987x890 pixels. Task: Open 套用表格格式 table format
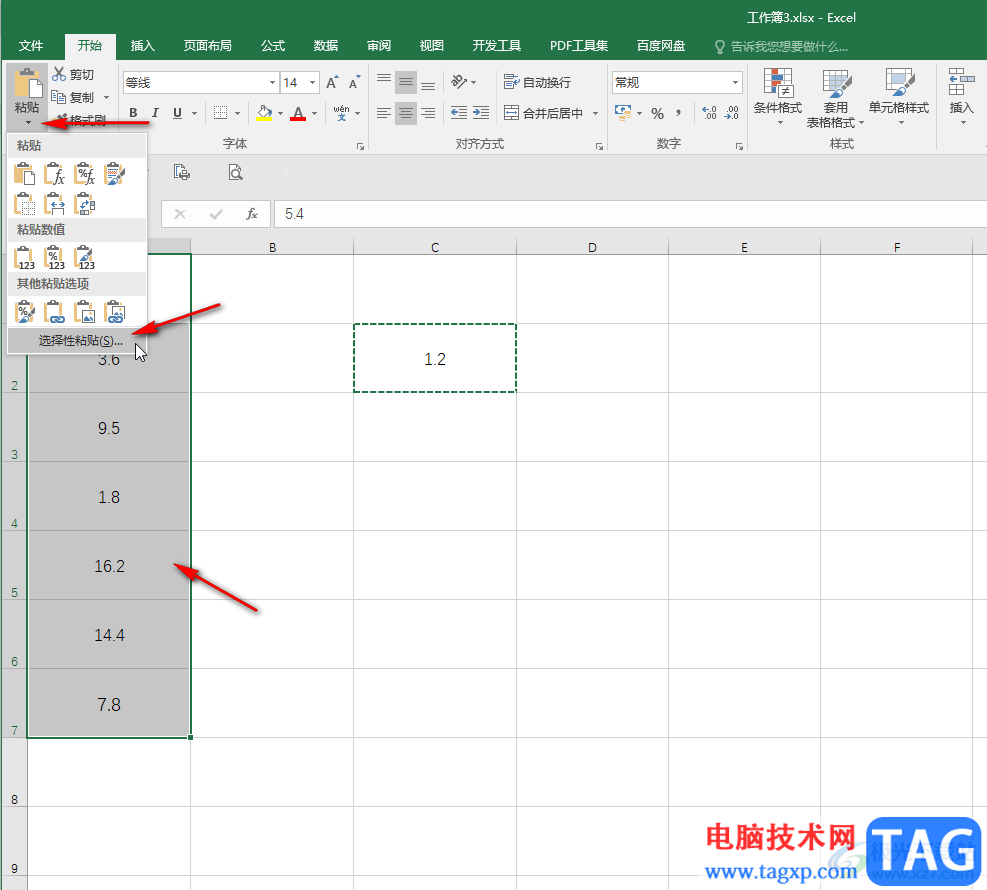pos(835,98)
